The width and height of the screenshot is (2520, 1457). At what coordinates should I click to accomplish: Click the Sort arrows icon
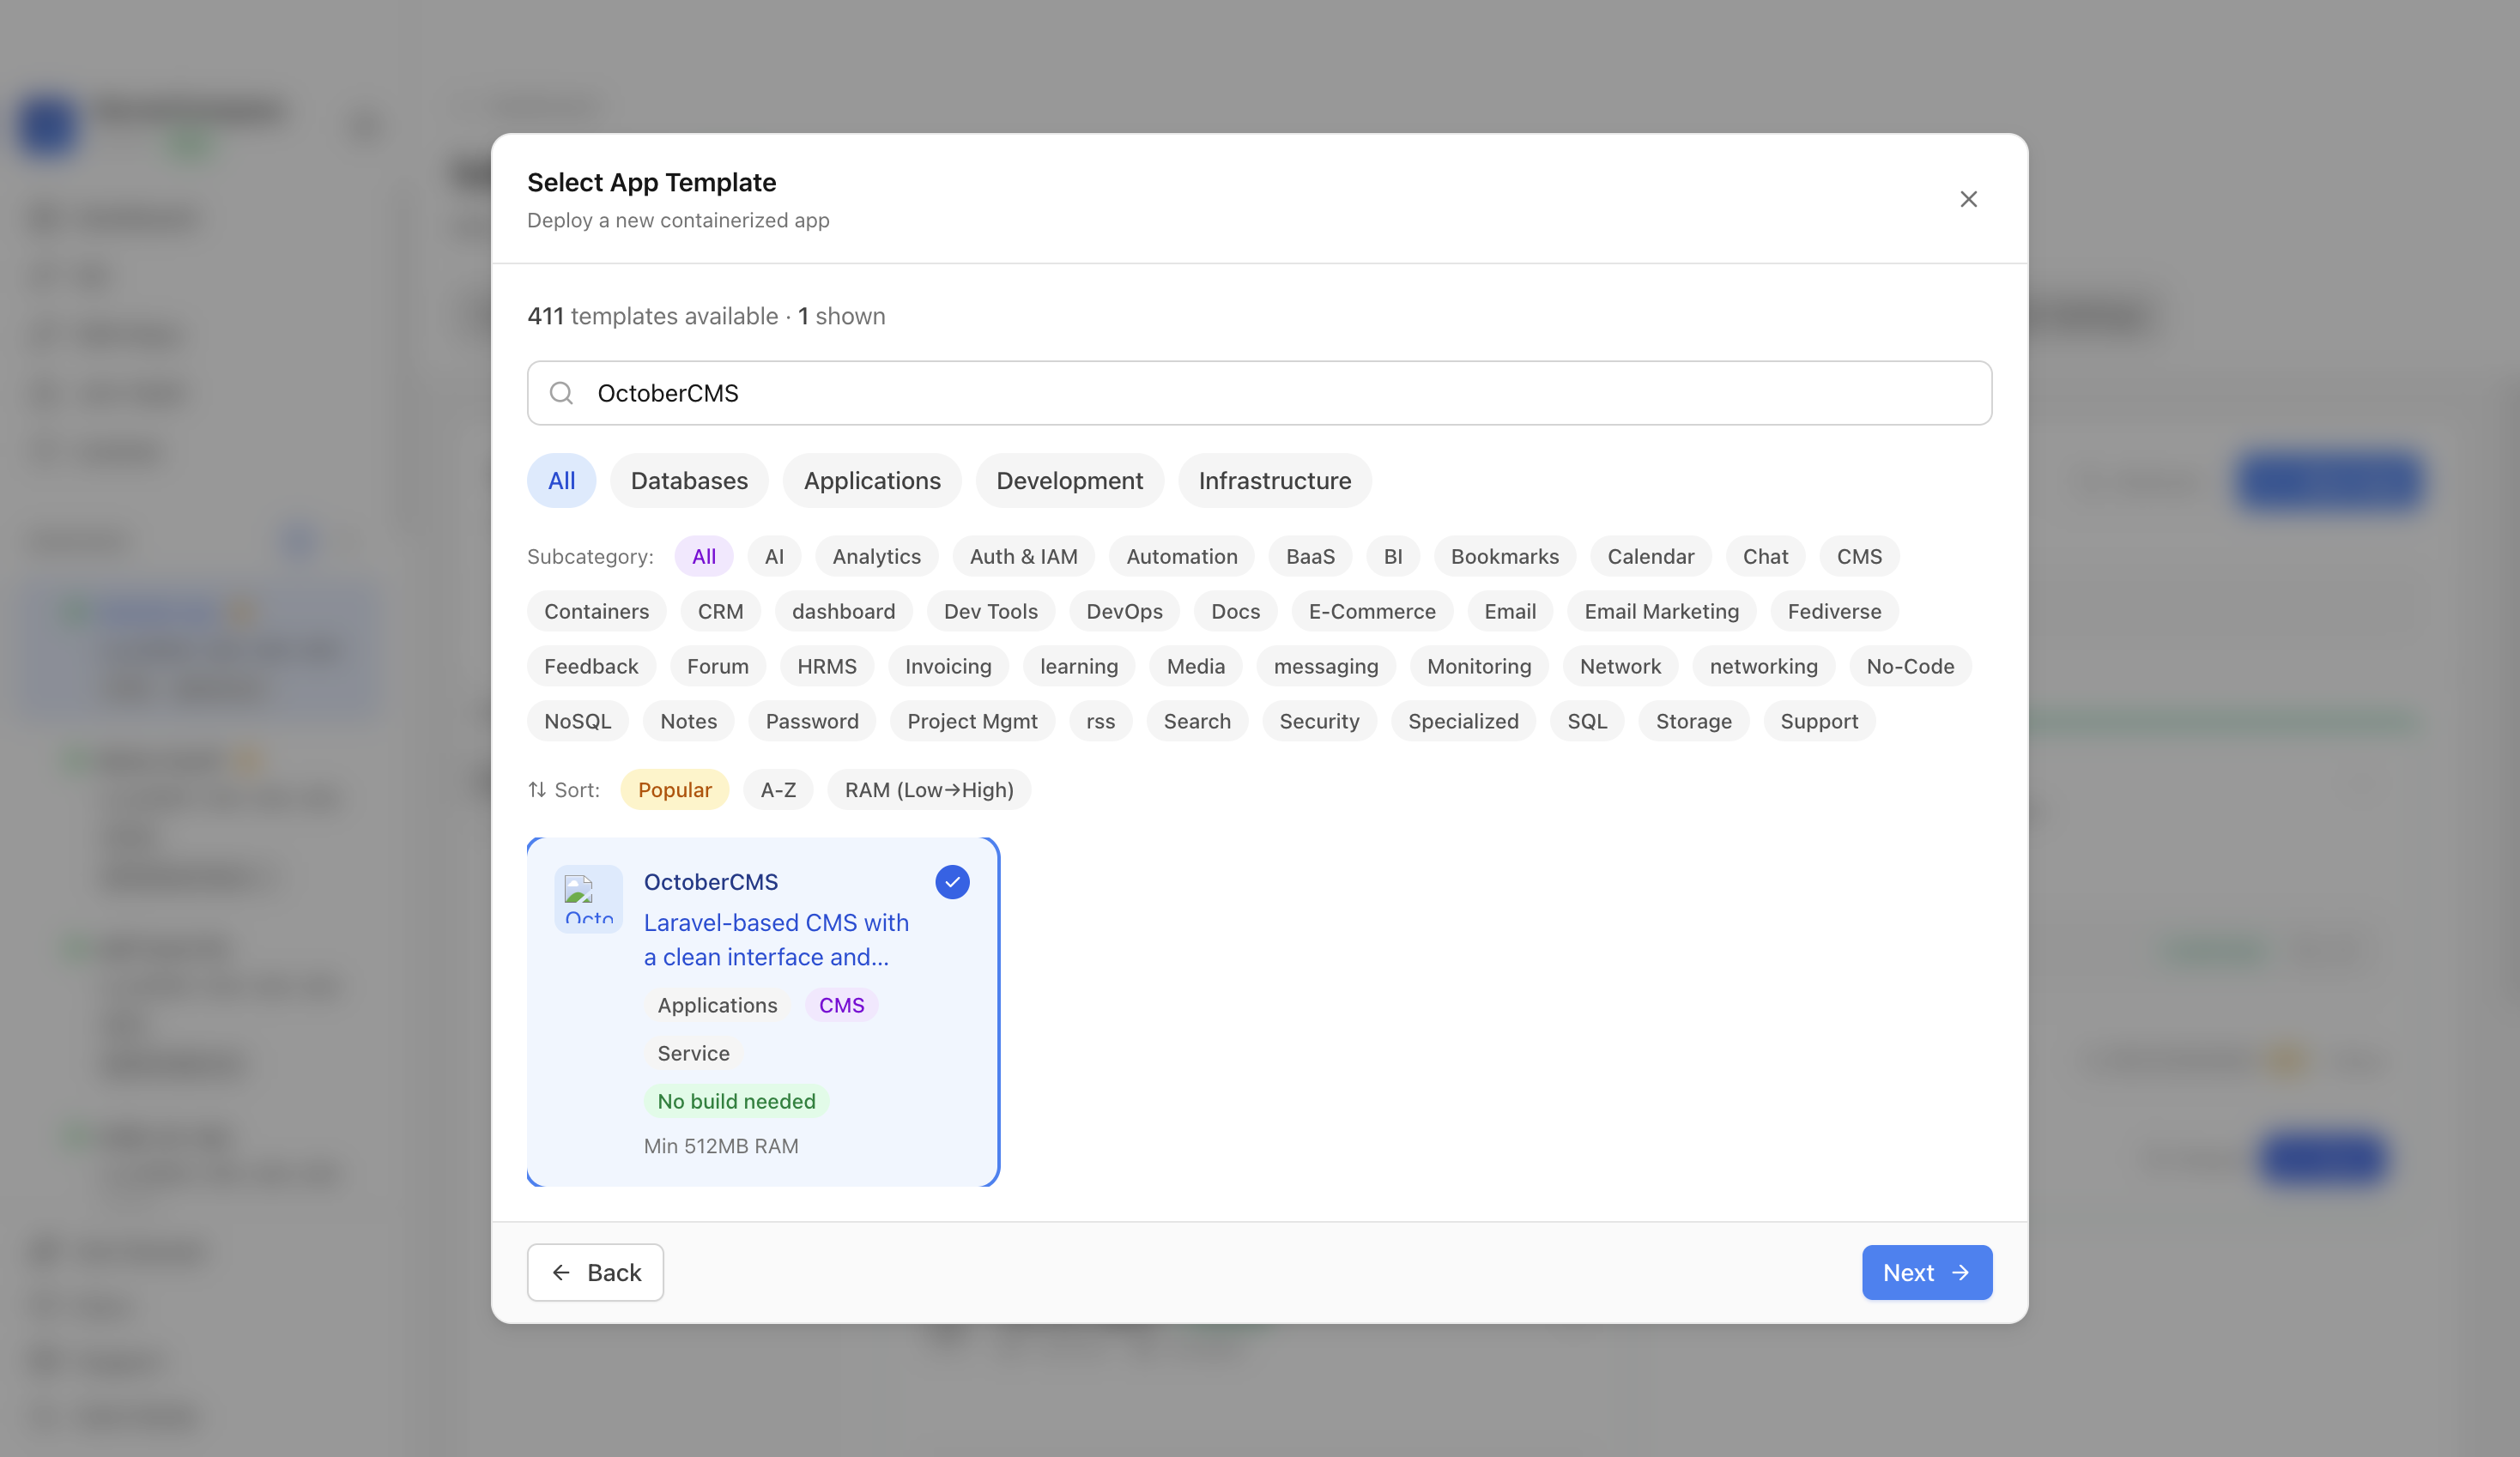[537, 790]
